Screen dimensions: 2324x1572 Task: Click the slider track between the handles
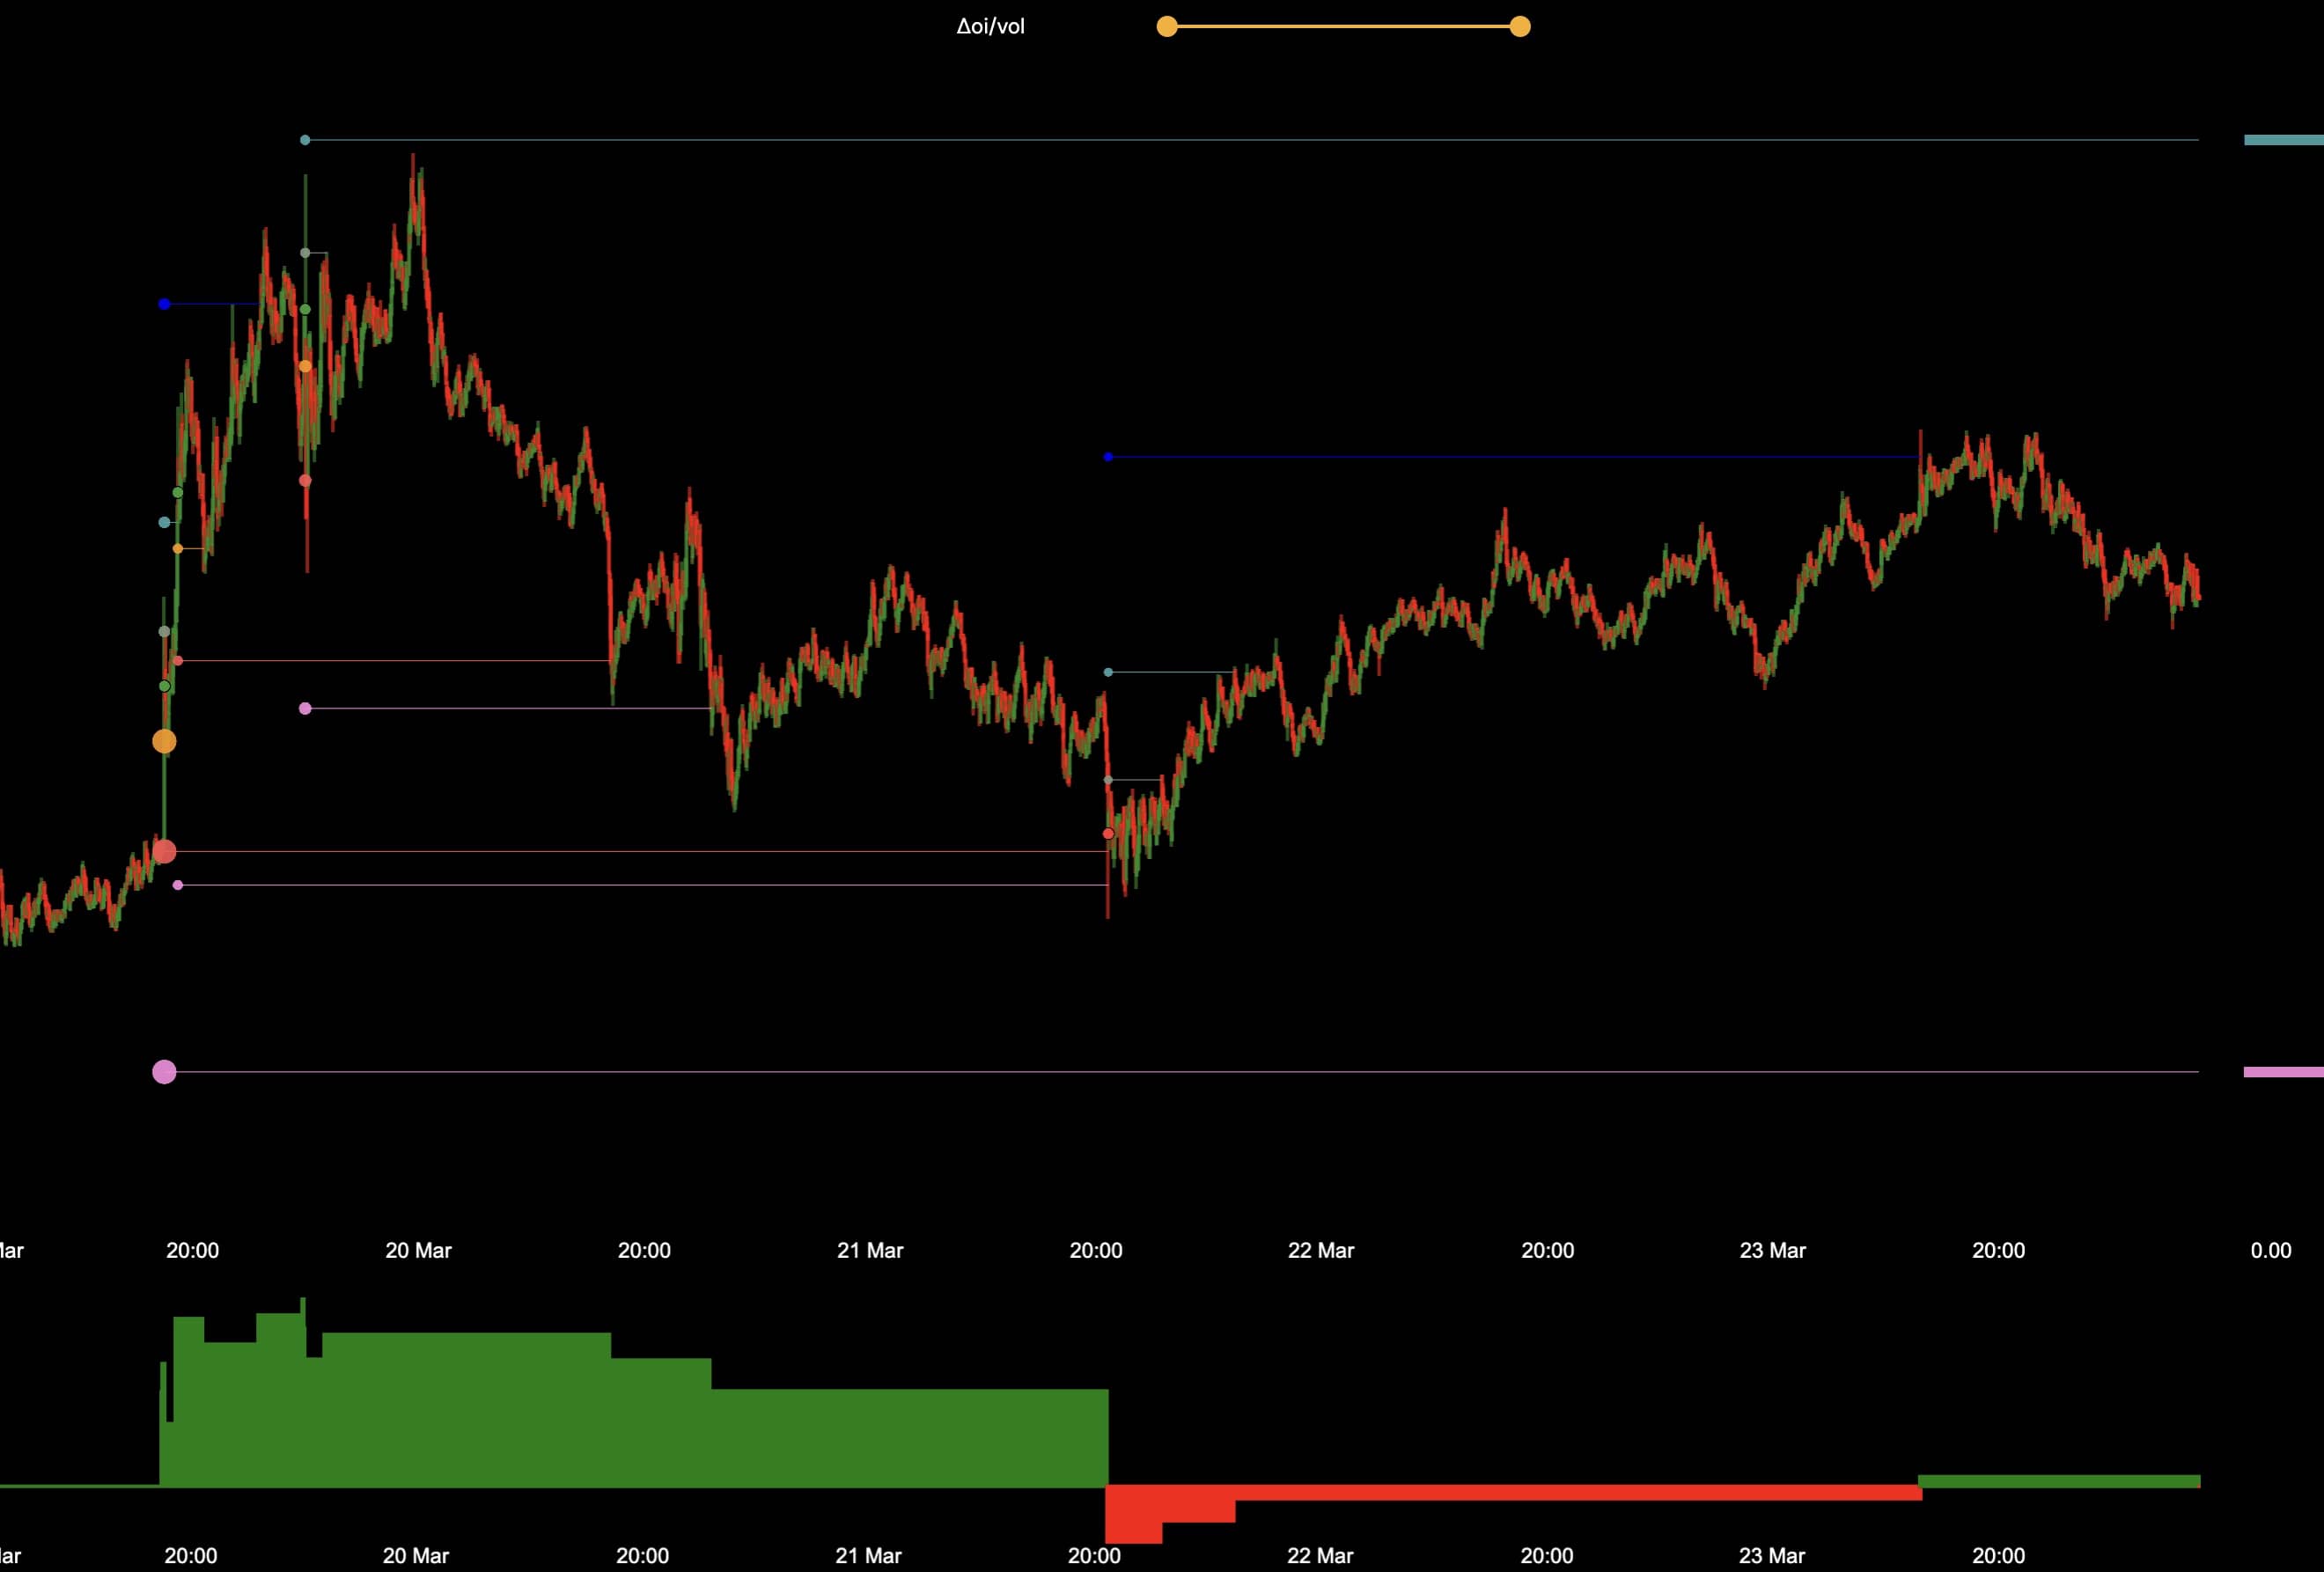coord(1343,27)
